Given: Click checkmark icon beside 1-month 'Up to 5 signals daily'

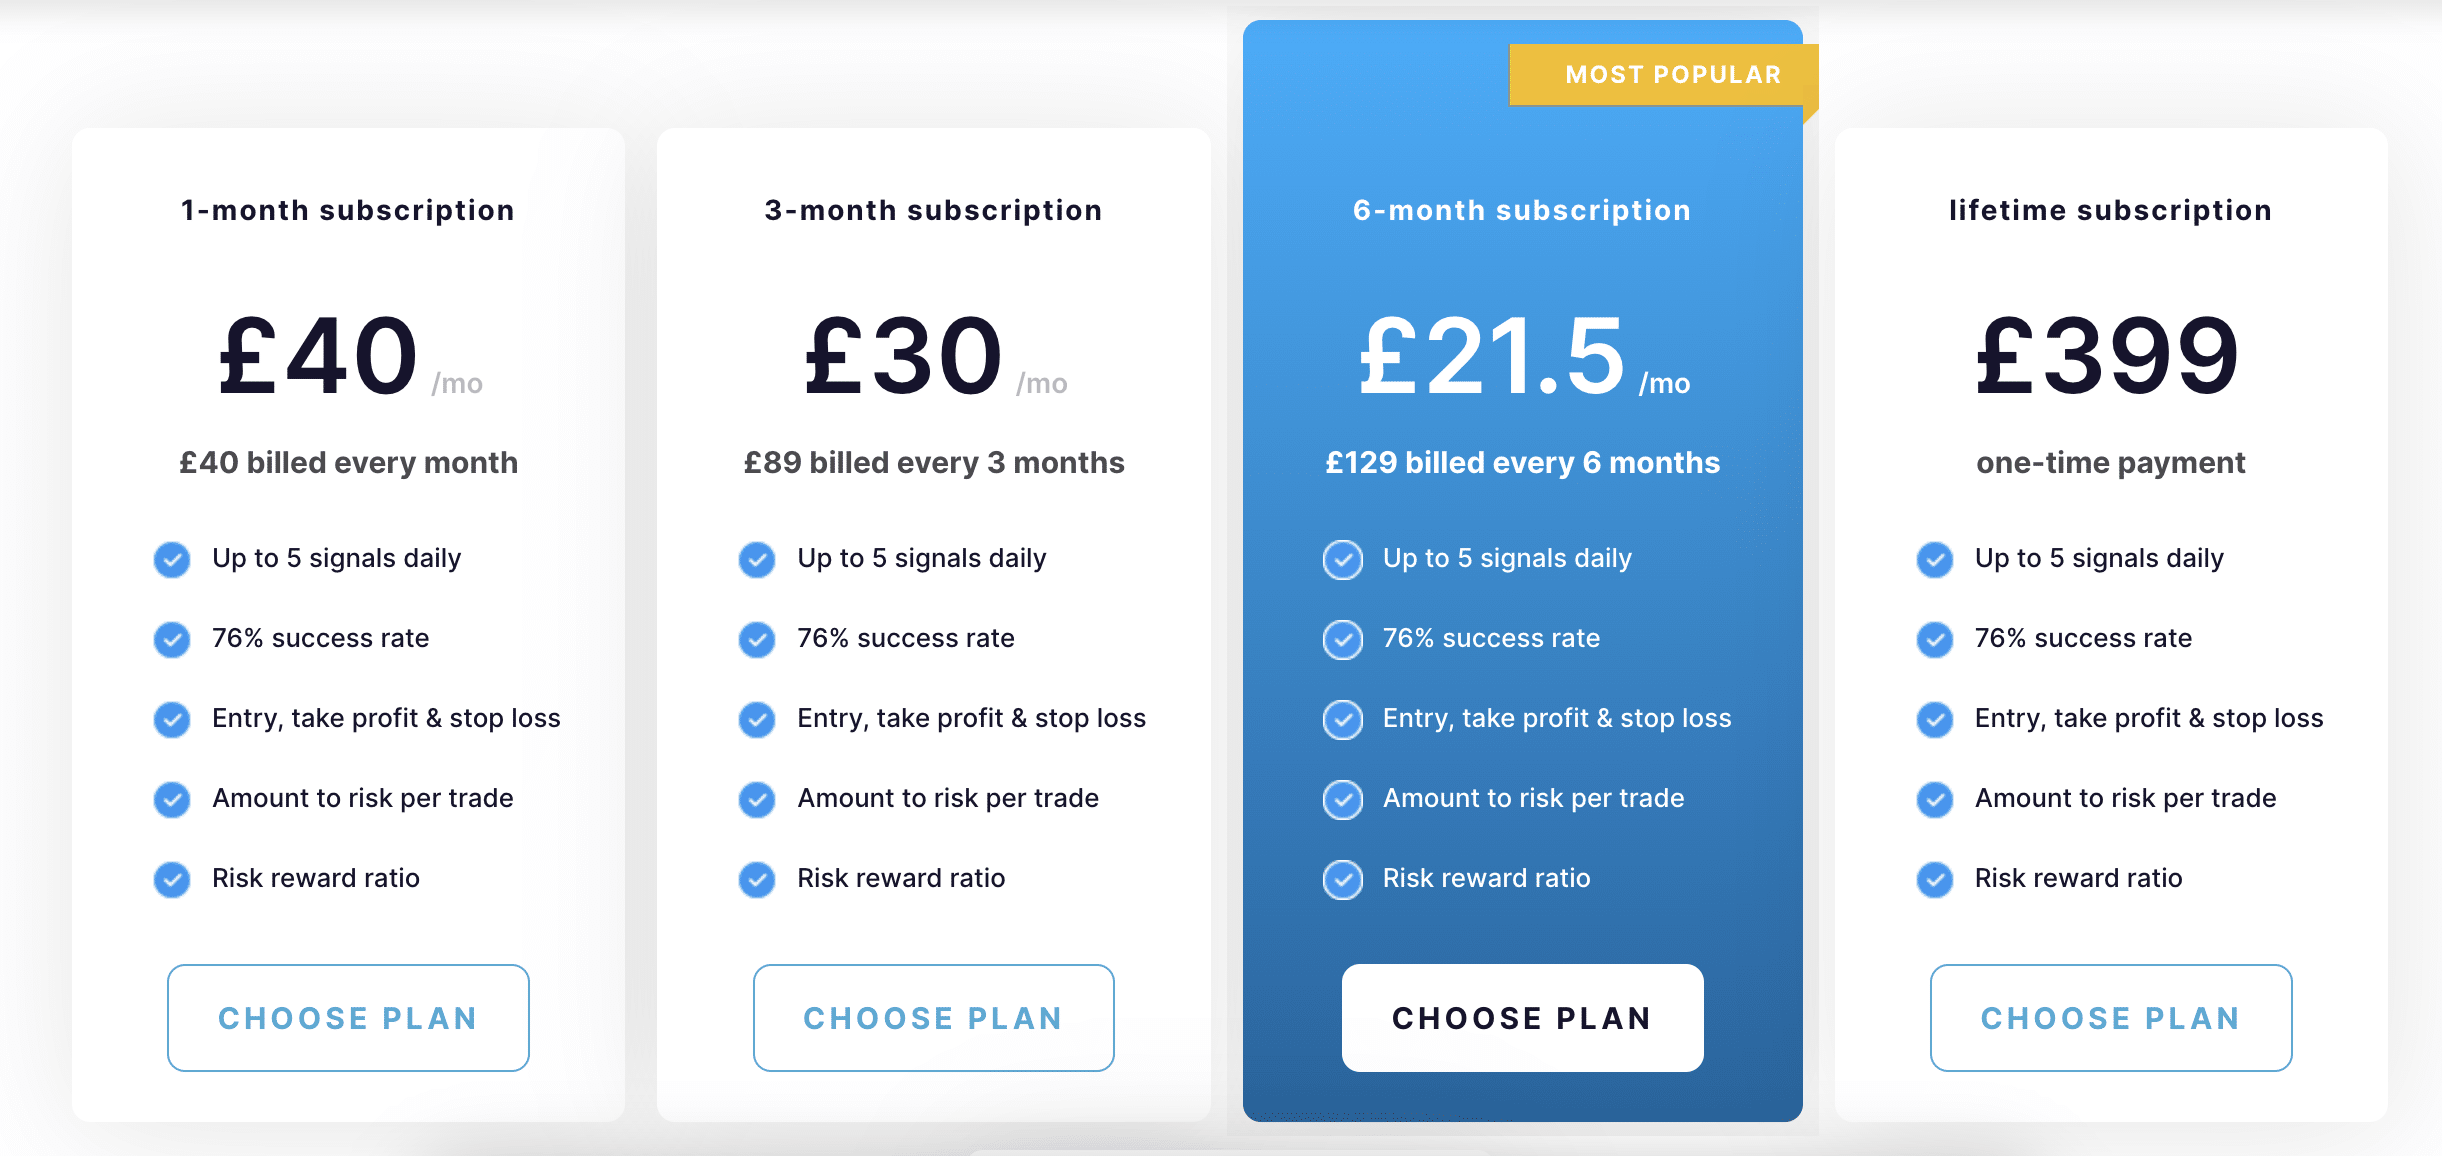Looking at the screenshot, I should coord(172,559).
